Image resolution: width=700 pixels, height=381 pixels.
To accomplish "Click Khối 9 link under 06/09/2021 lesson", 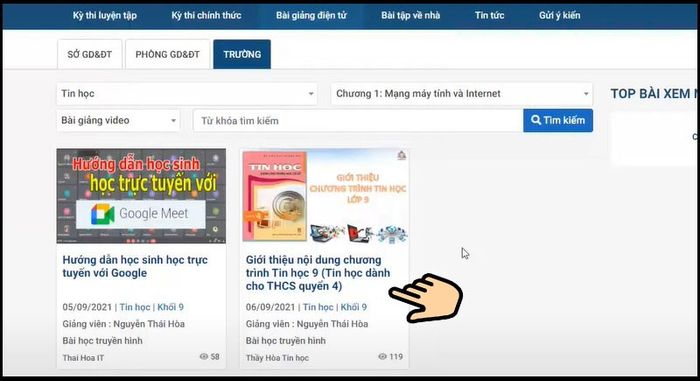I will 354,307.
